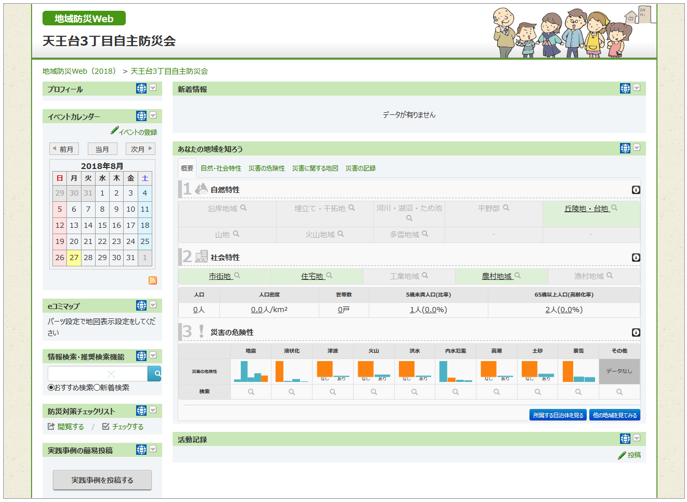Open the 防災対策チェックリスト panel dropdown arrow
Viewport: 687px width, 502px height.
point(153,411)
